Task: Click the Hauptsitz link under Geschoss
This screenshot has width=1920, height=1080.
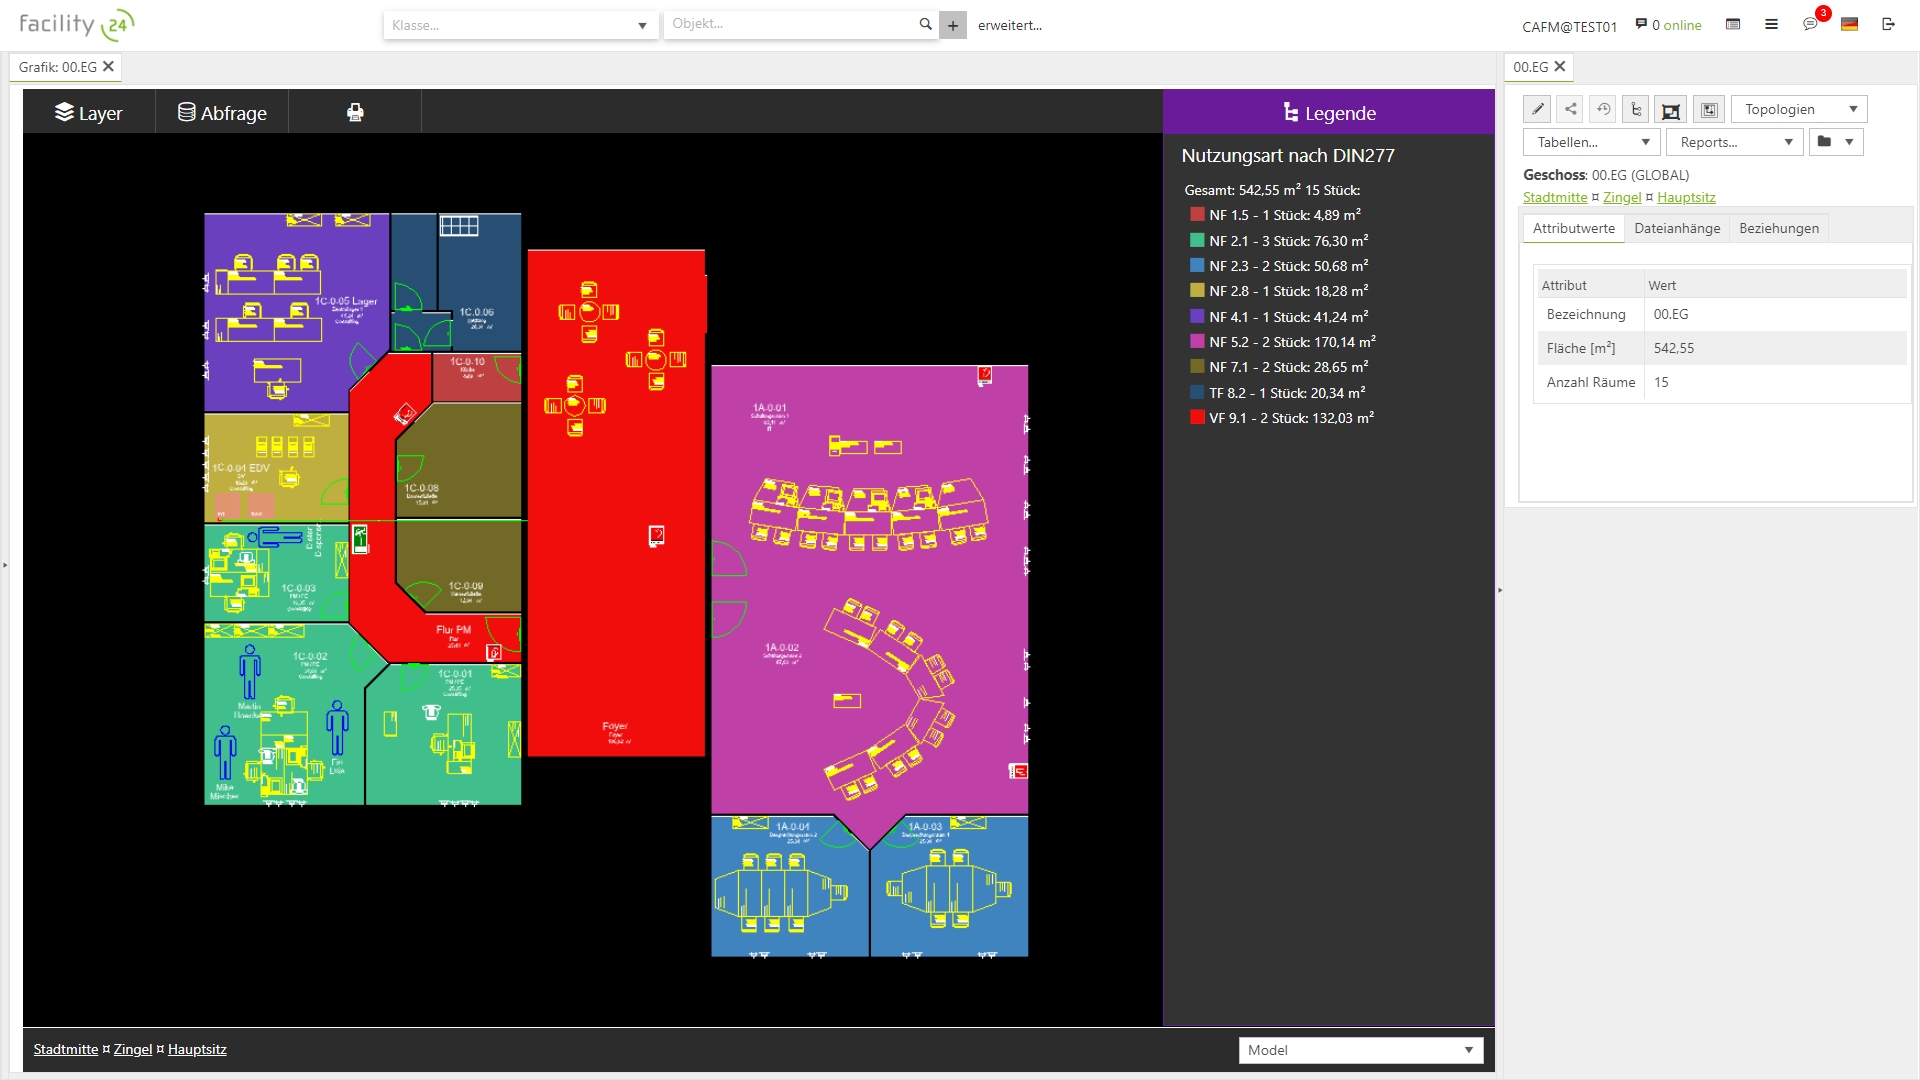Action: click(1686, 197)
